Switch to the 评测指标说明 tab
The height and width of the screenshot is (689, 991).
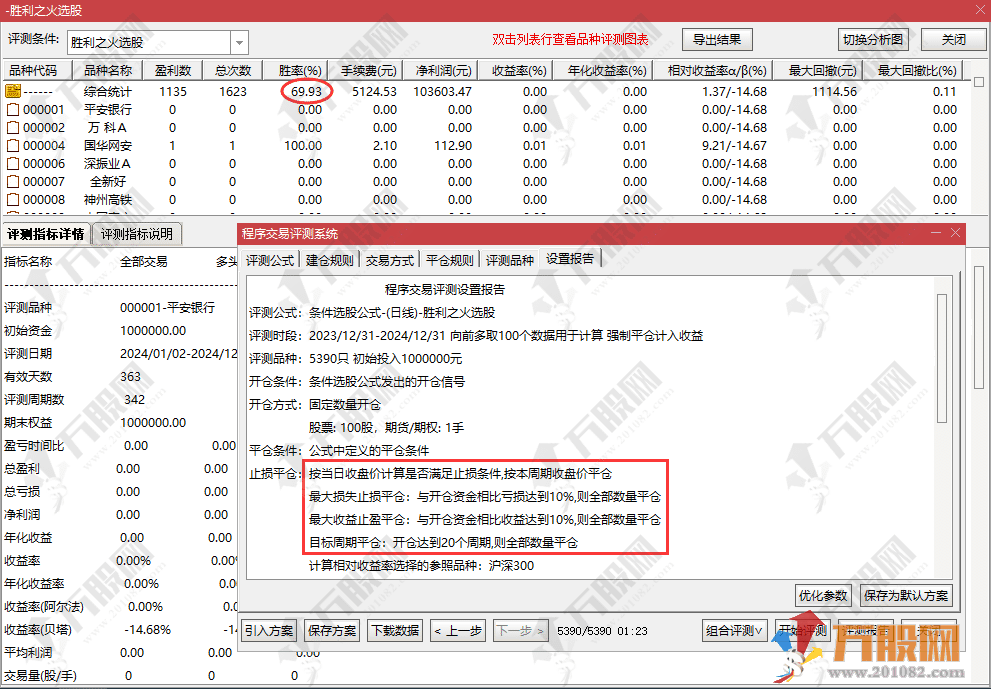click(x=137, y=234)
